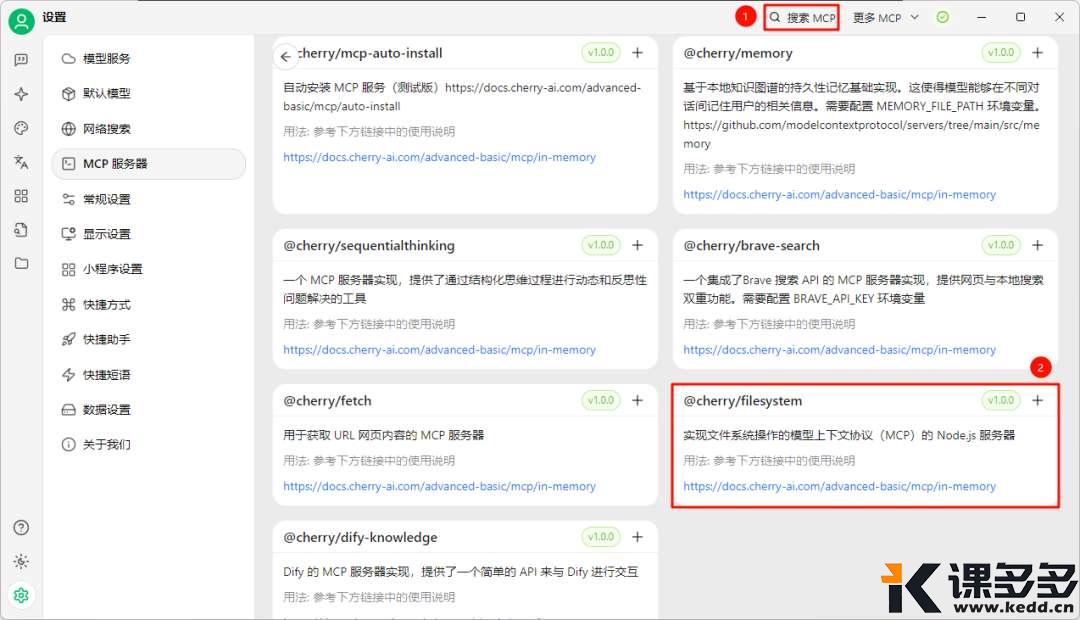Image resolution: width=1080 pixels, height=620 pixels.
Task: Select 默认模型 in settings menu
Action: tap(149, 94)
